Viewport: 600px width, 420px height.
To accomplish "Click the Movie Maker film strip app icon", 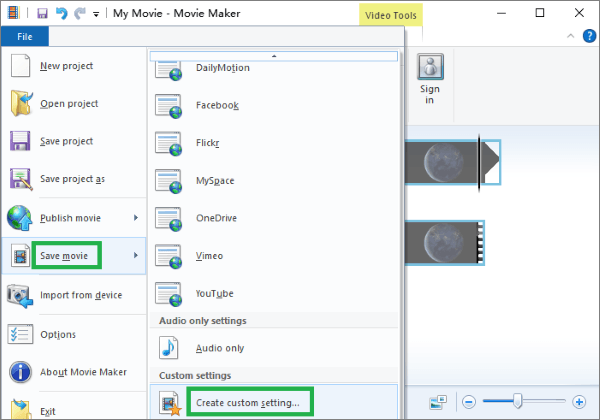I will click(x=13, y=13).
